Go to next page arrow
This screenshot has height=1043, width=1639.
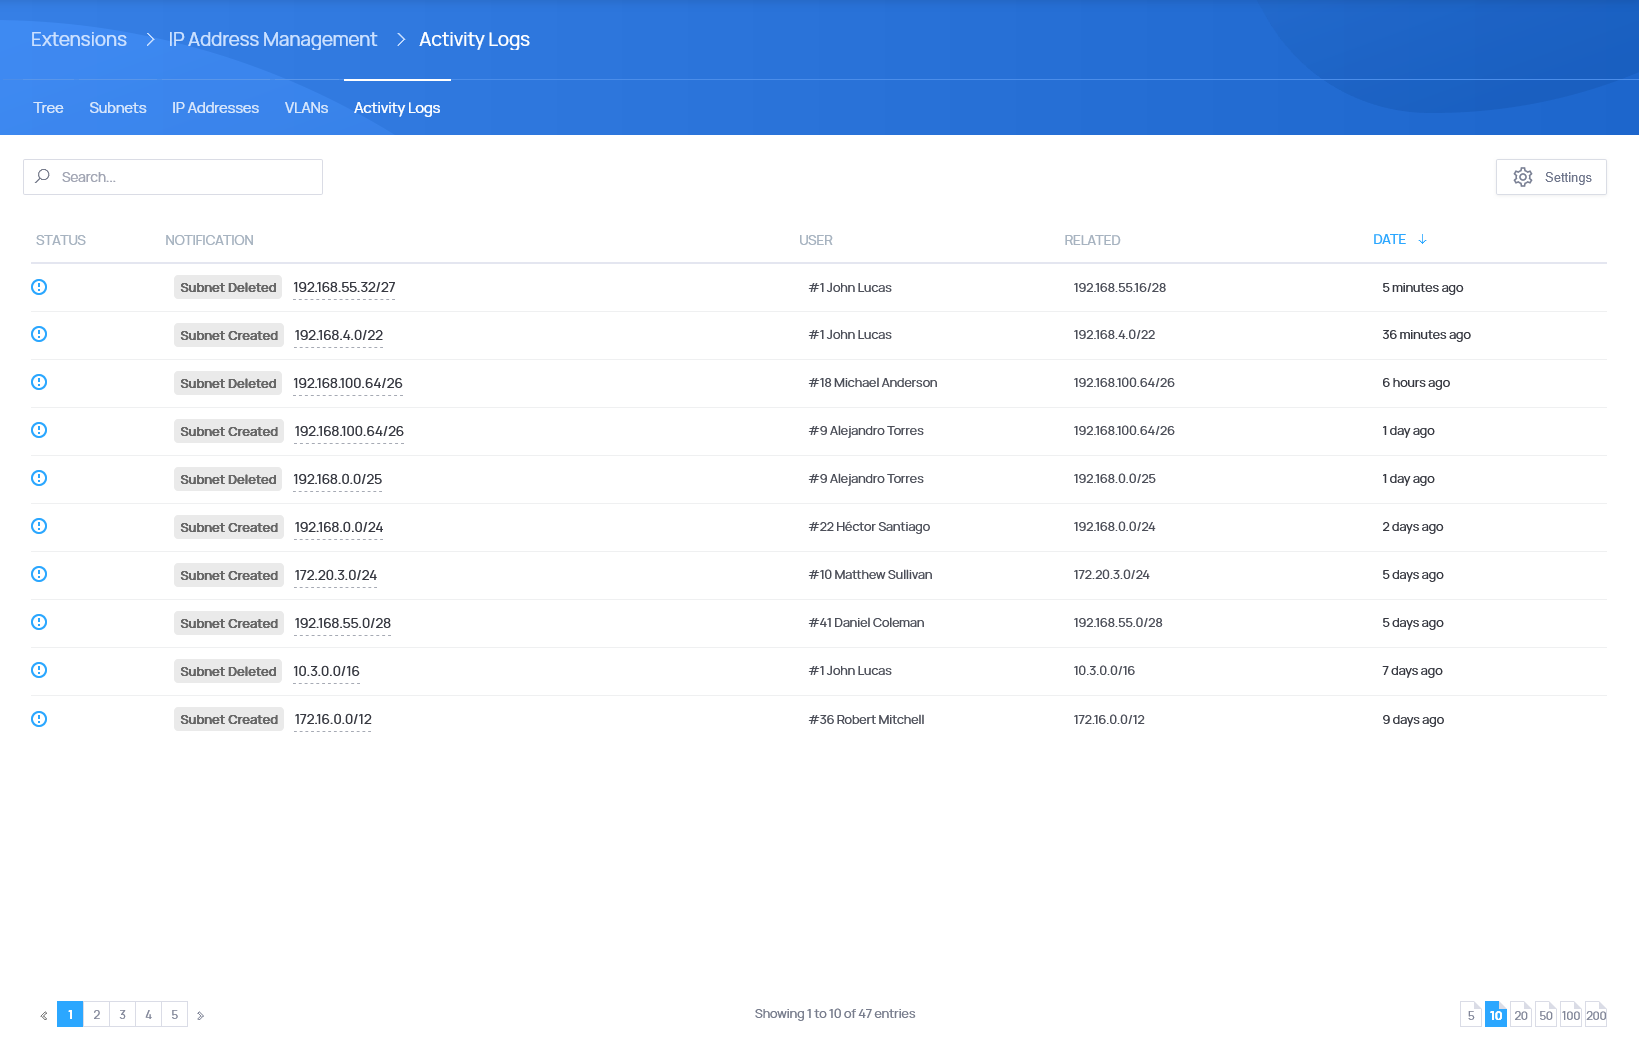tap(200, 1015)
